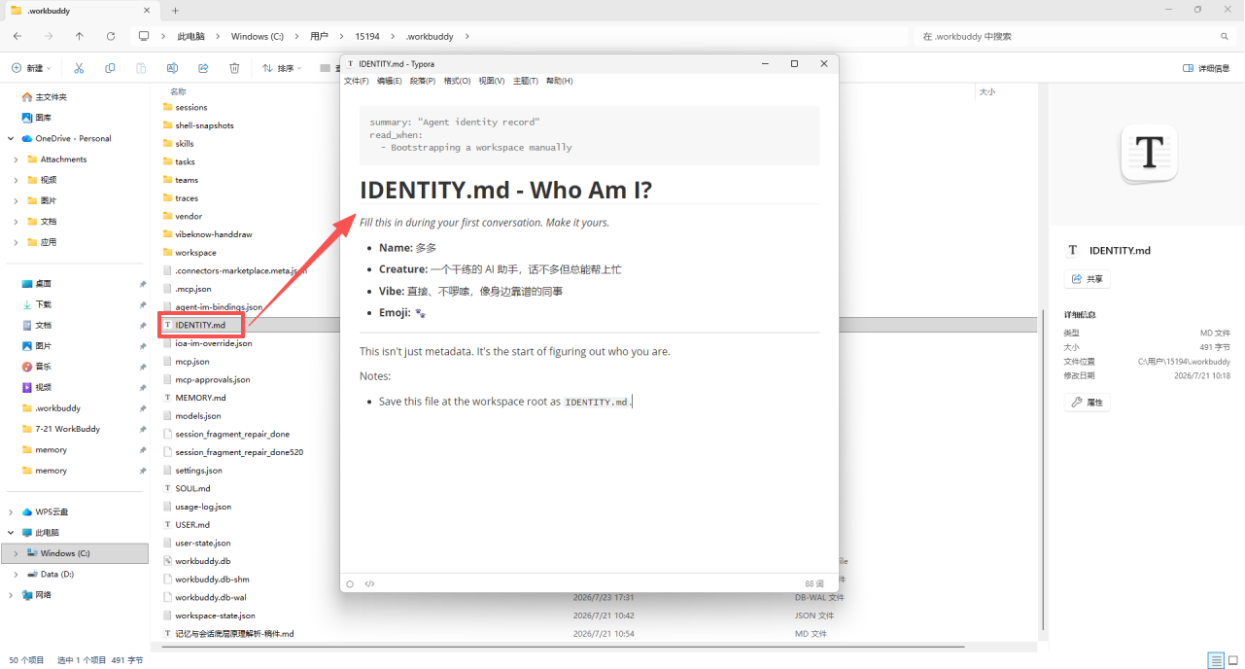
Task: Click the Explorer Back arrow
Action: pos(17,36)
